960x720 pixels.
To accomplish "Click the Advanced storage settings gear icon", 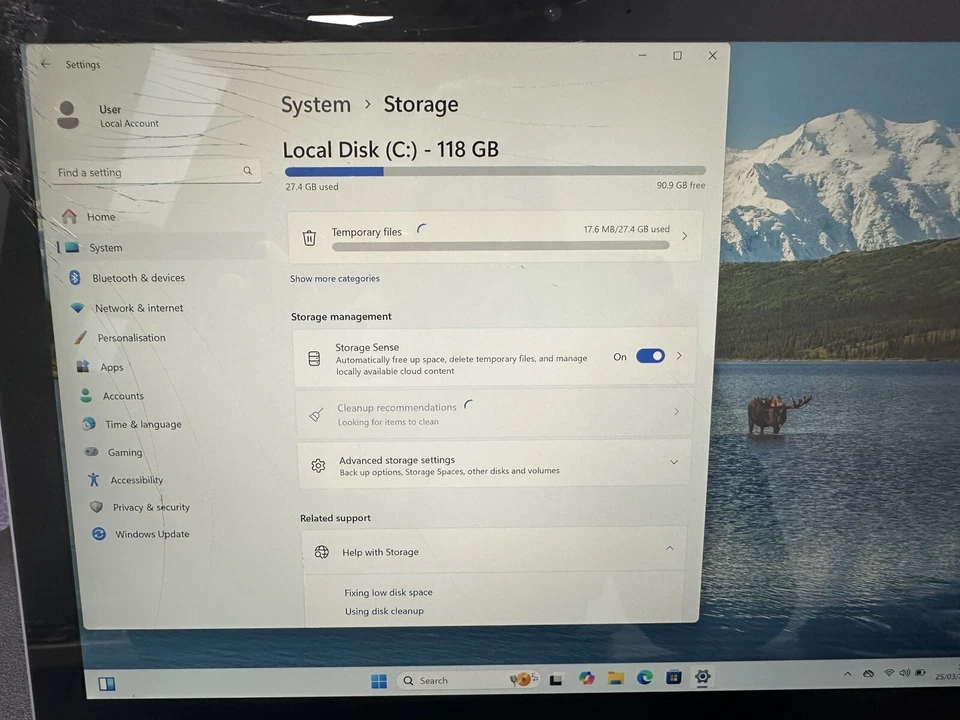I will [318, 465].
